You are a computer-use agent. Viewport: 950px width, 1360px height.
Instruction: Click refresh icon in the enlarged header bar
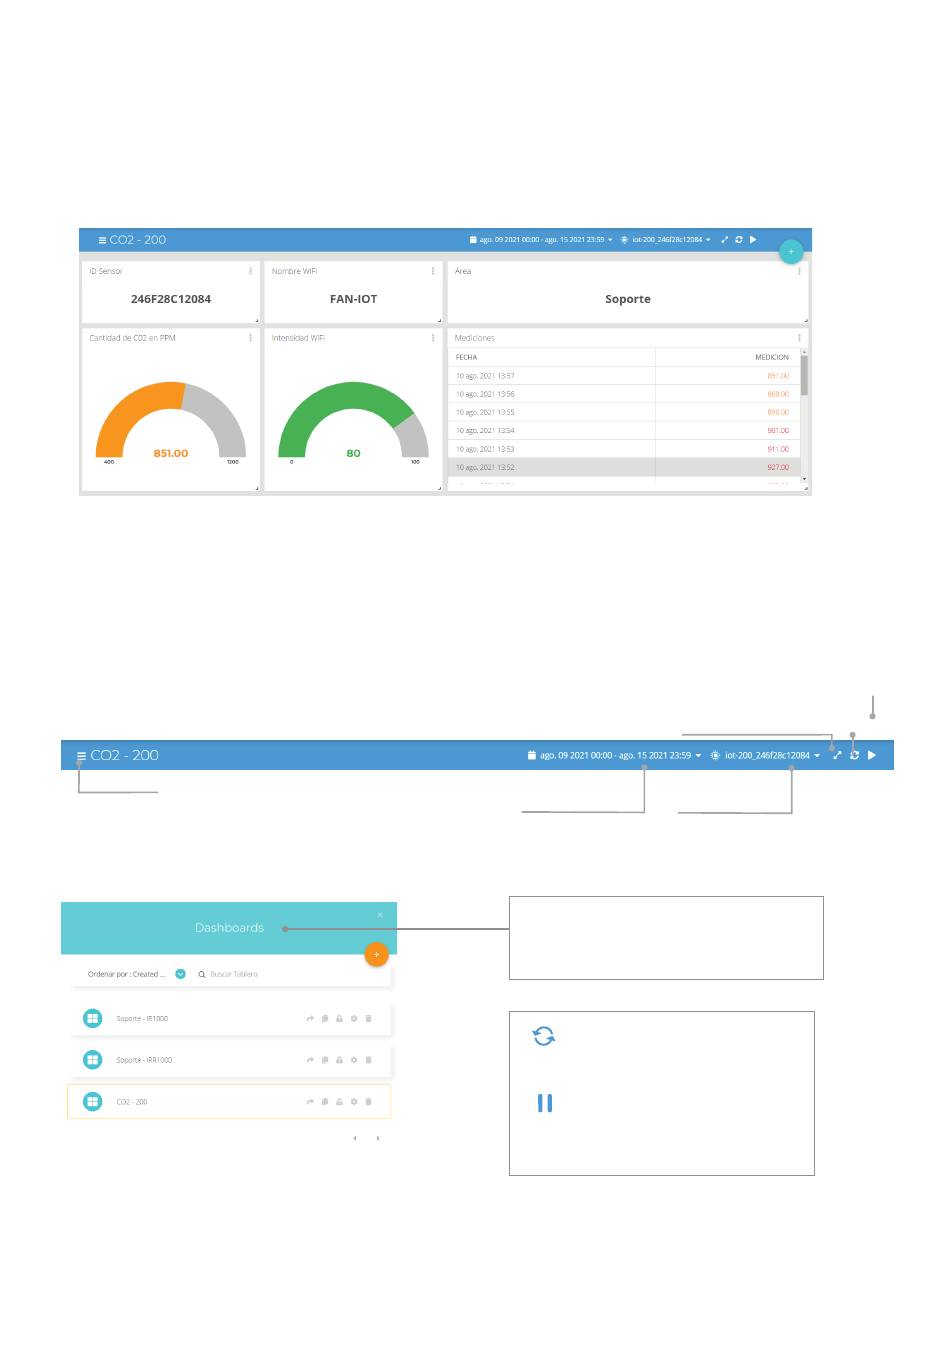(x=854, y=755)
